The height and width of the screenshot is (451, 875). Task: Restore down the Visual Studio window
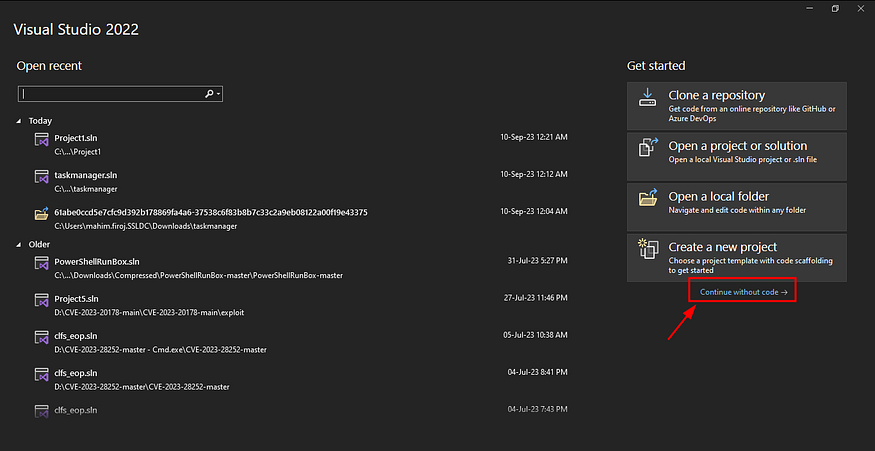pos(835,8)
